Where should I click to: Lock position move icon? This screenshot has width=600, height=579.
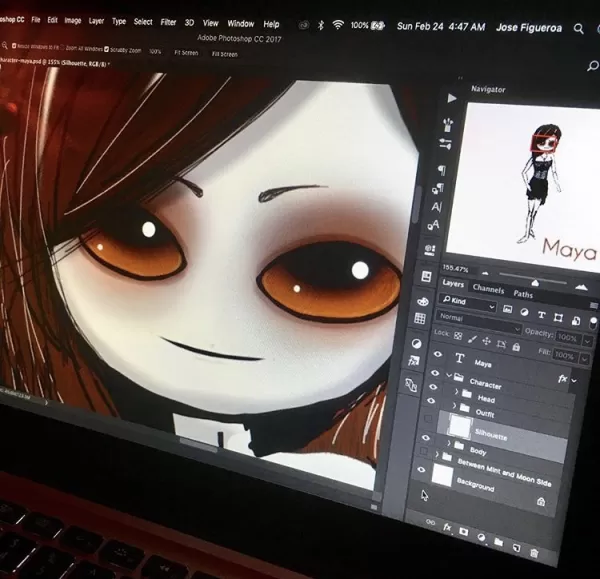point(486,341)
